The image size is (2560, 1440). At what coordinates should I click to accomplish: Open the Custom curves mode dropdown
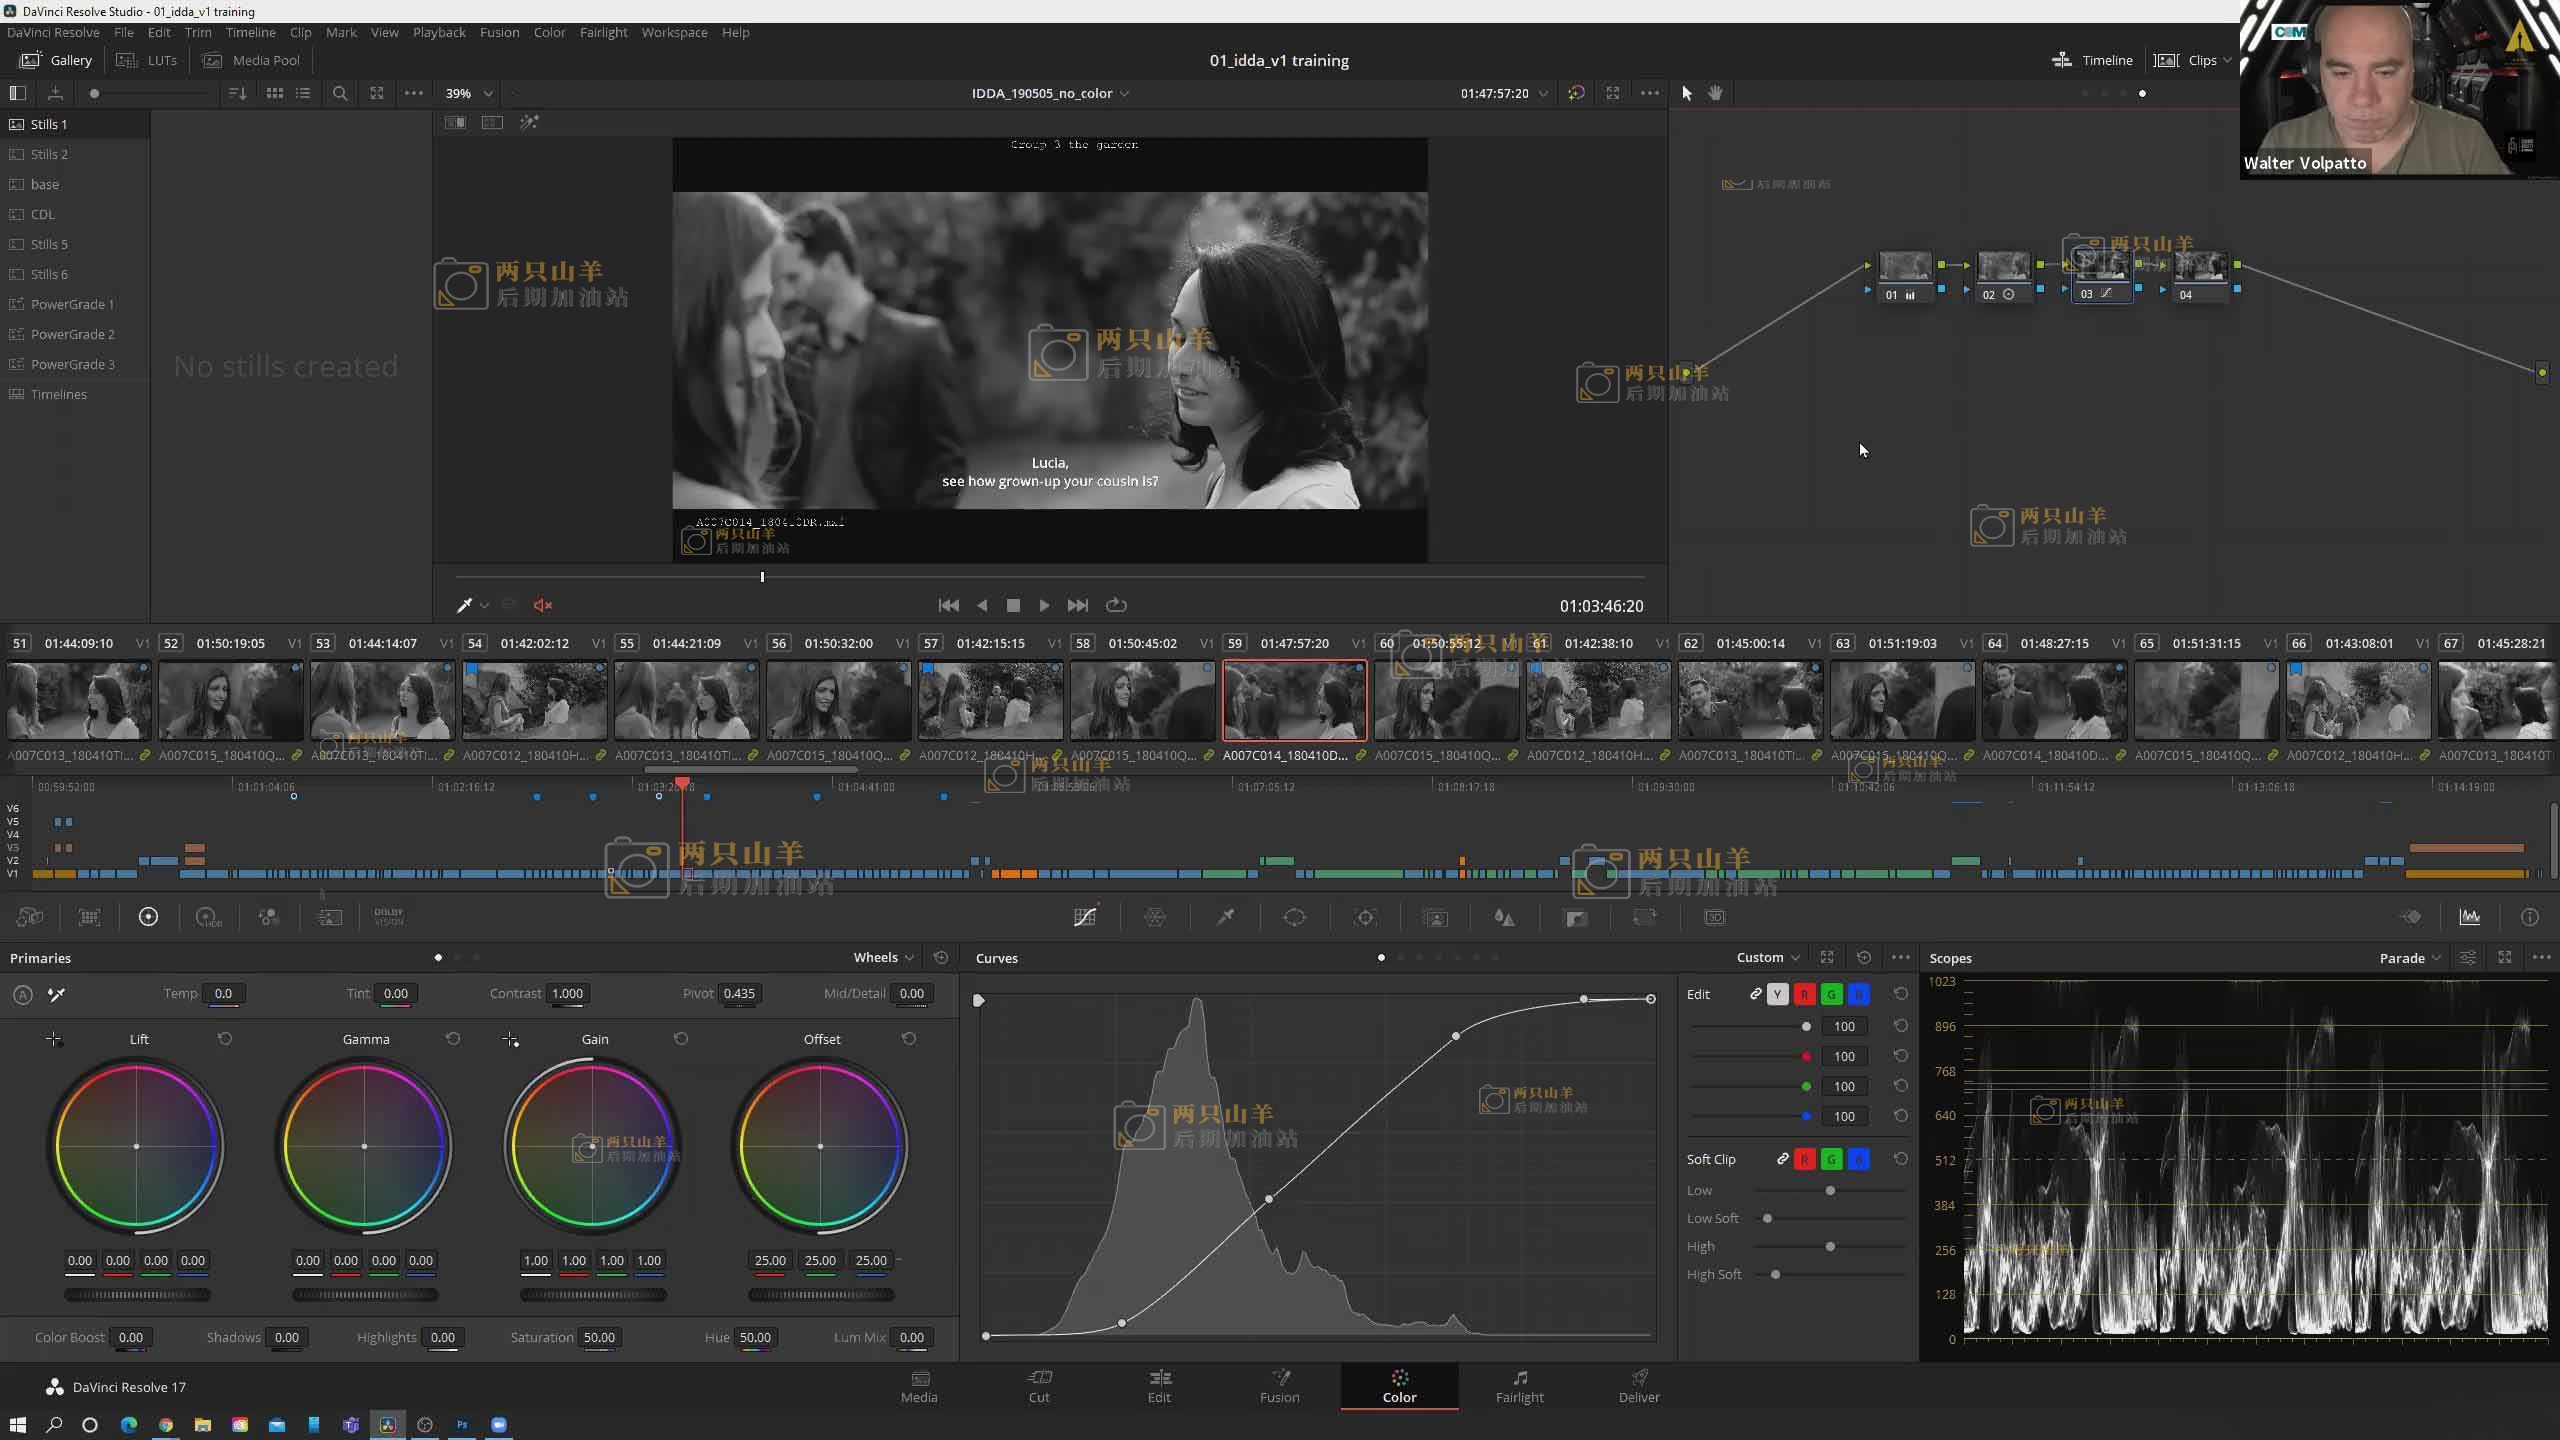coord(1768,957)
